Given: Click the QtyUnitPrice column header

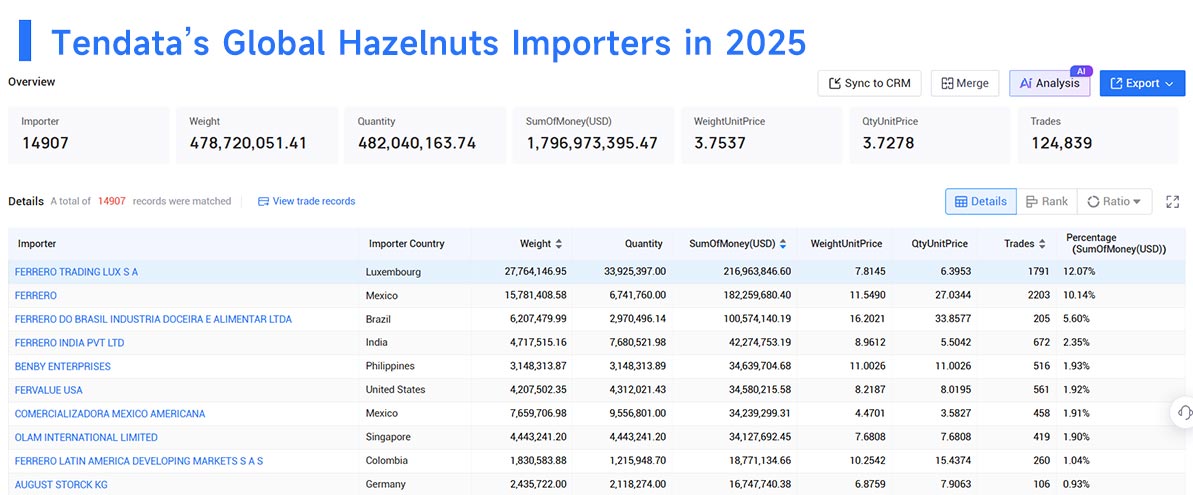Looking at the screenshot, I should point(940,244).
